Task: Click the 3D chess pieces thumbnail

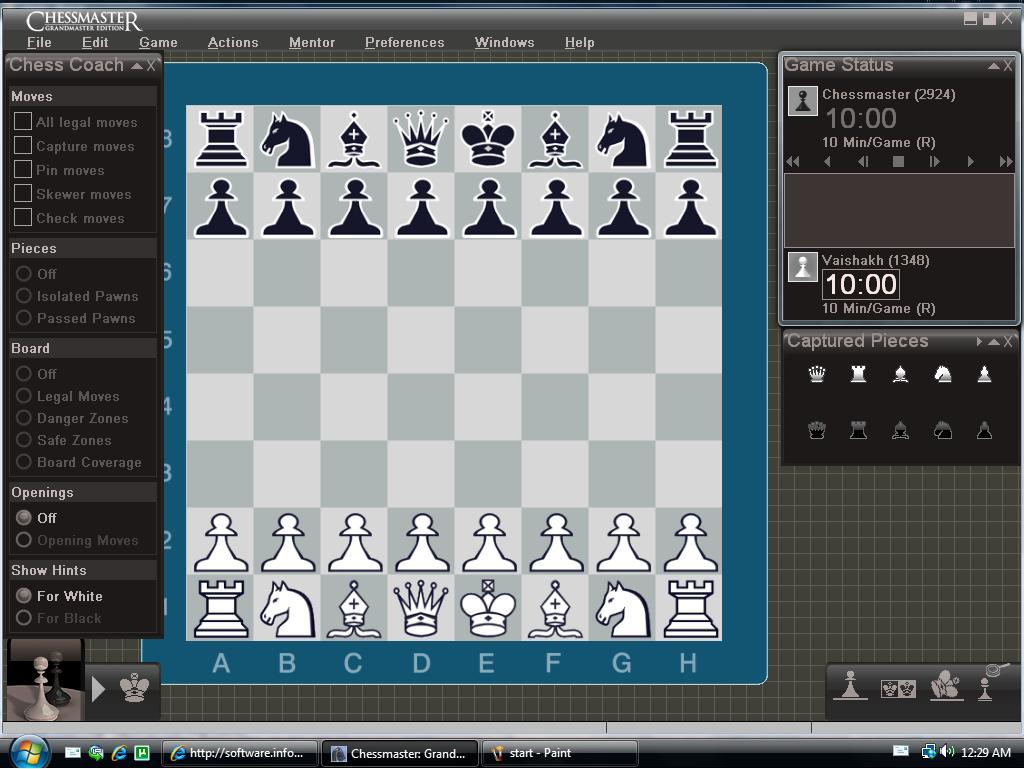Action: coord(44,679)
